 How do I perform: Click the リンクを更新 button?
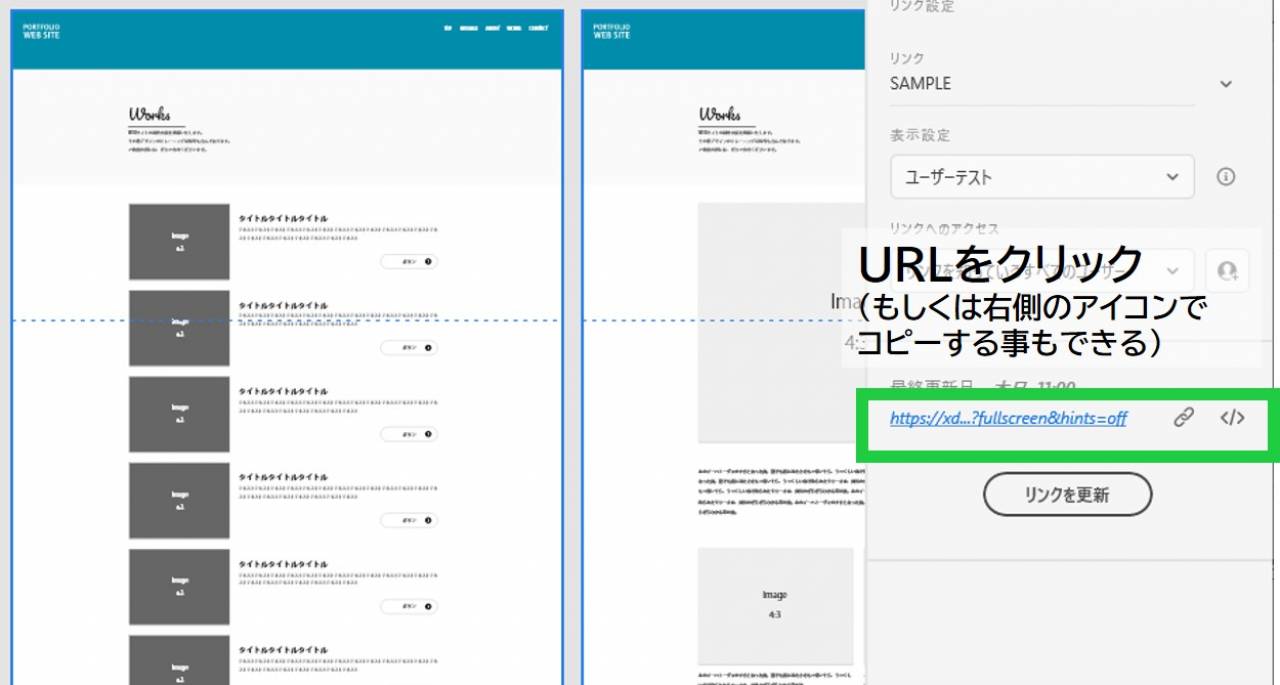pyautogui.click(x=1067, y=494)
